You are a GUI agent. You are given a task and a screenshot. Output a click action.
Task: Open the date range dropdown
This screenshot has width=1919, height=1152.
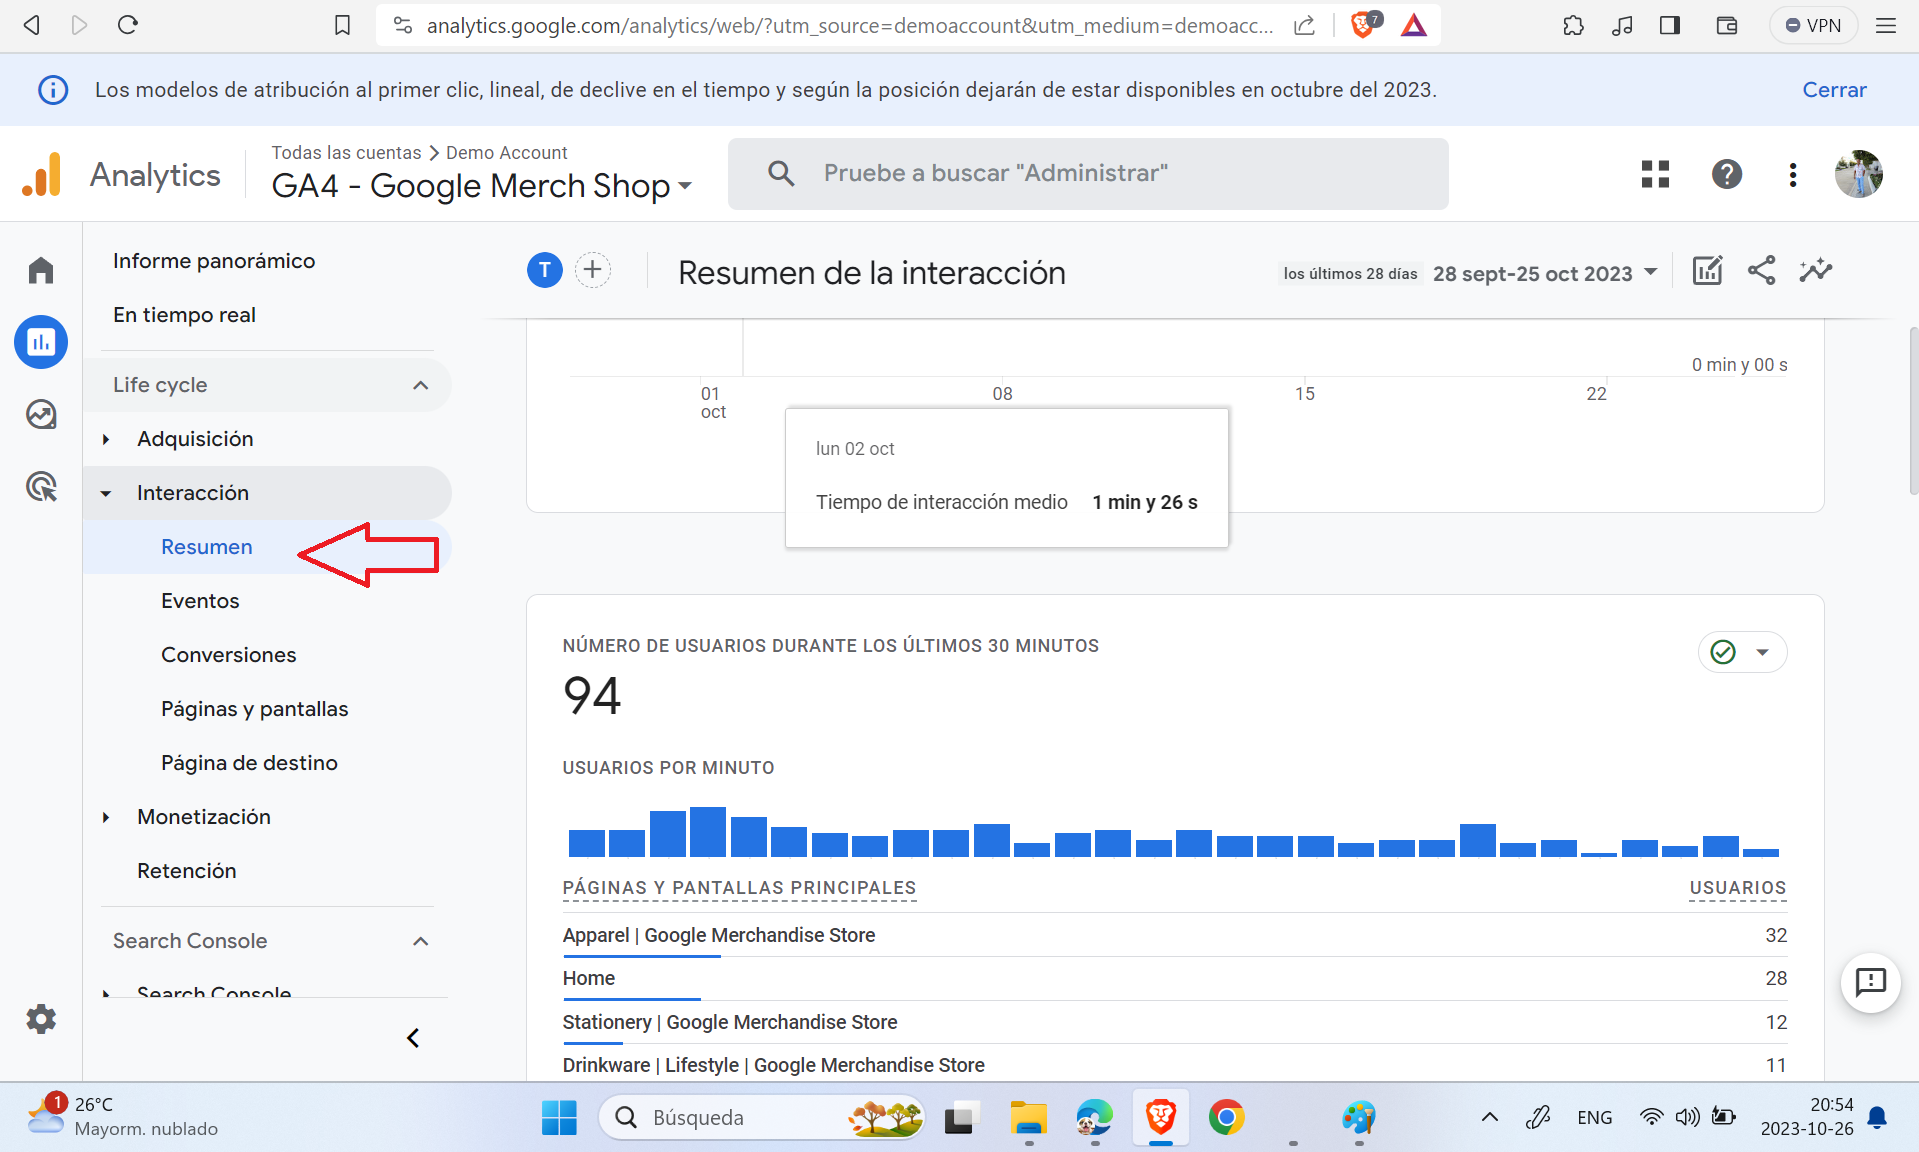(1545, 273)
